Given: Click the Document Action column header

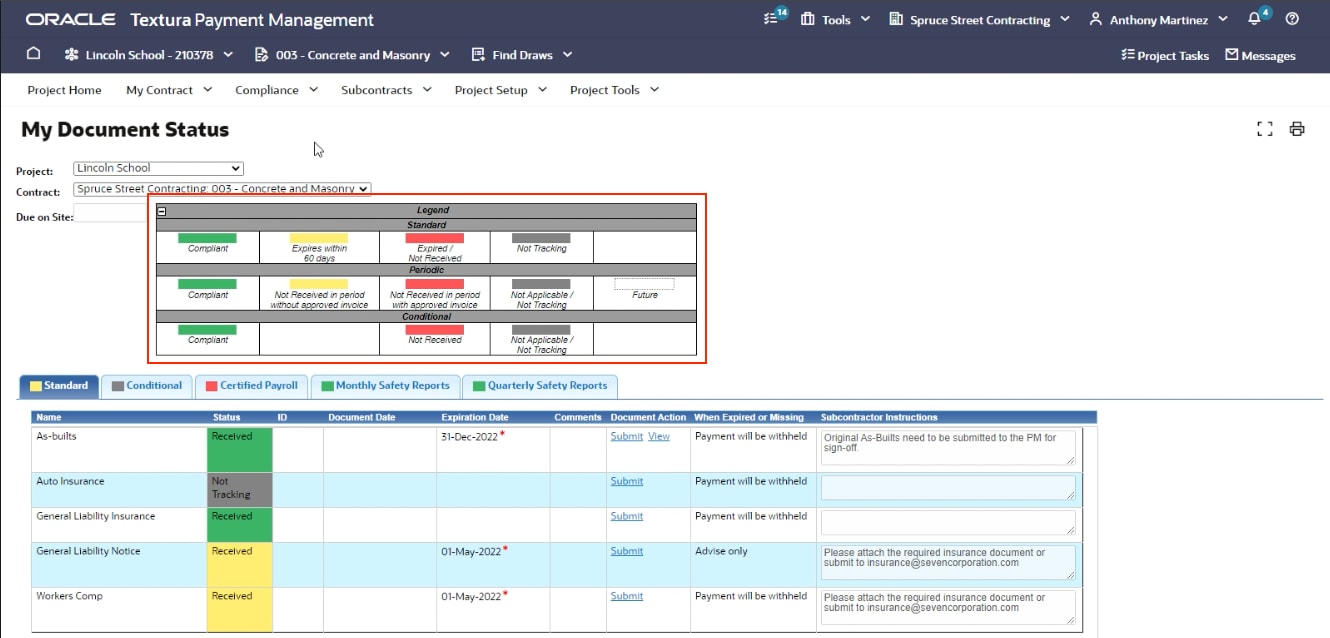Looking at the screenshot, I should tap(648, 417).
